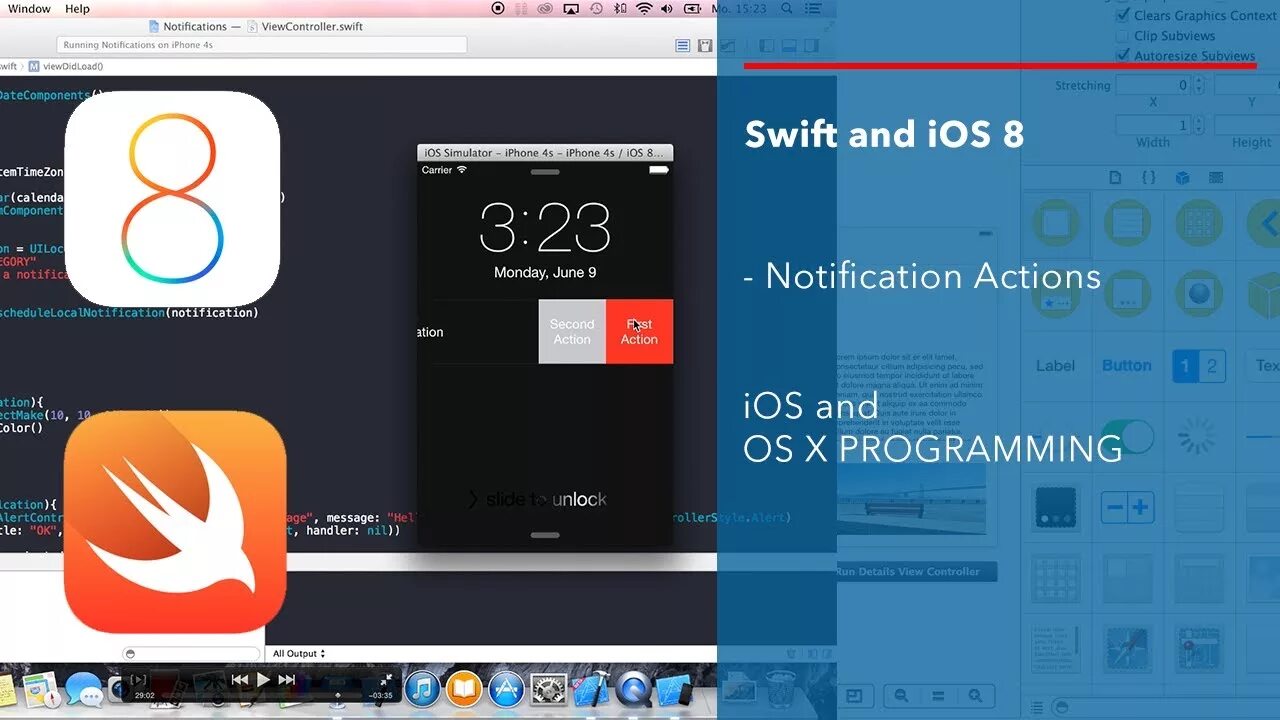Exit QuickTime full screen
The height and width of the screenshot is (720, 1280).
tap(386, 680)
